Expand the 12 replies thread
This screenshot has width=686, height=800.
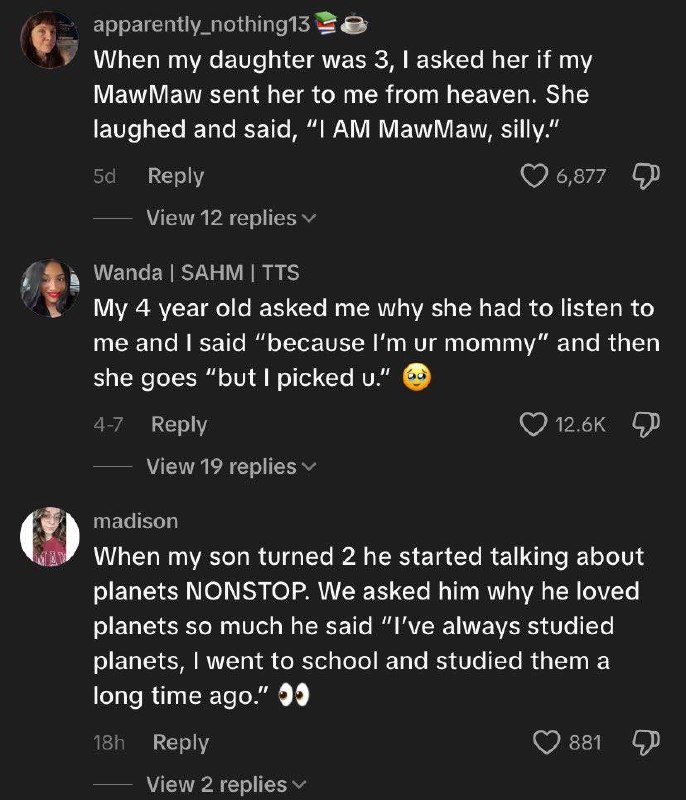(230, 218)
